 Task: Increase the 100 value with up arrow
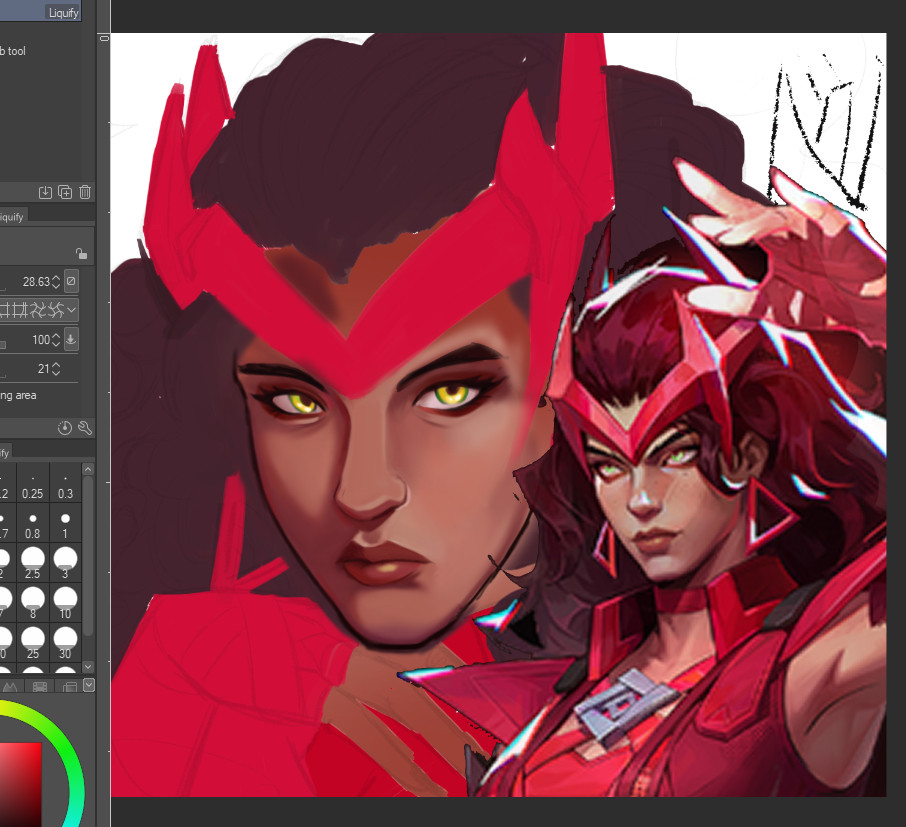56,336
